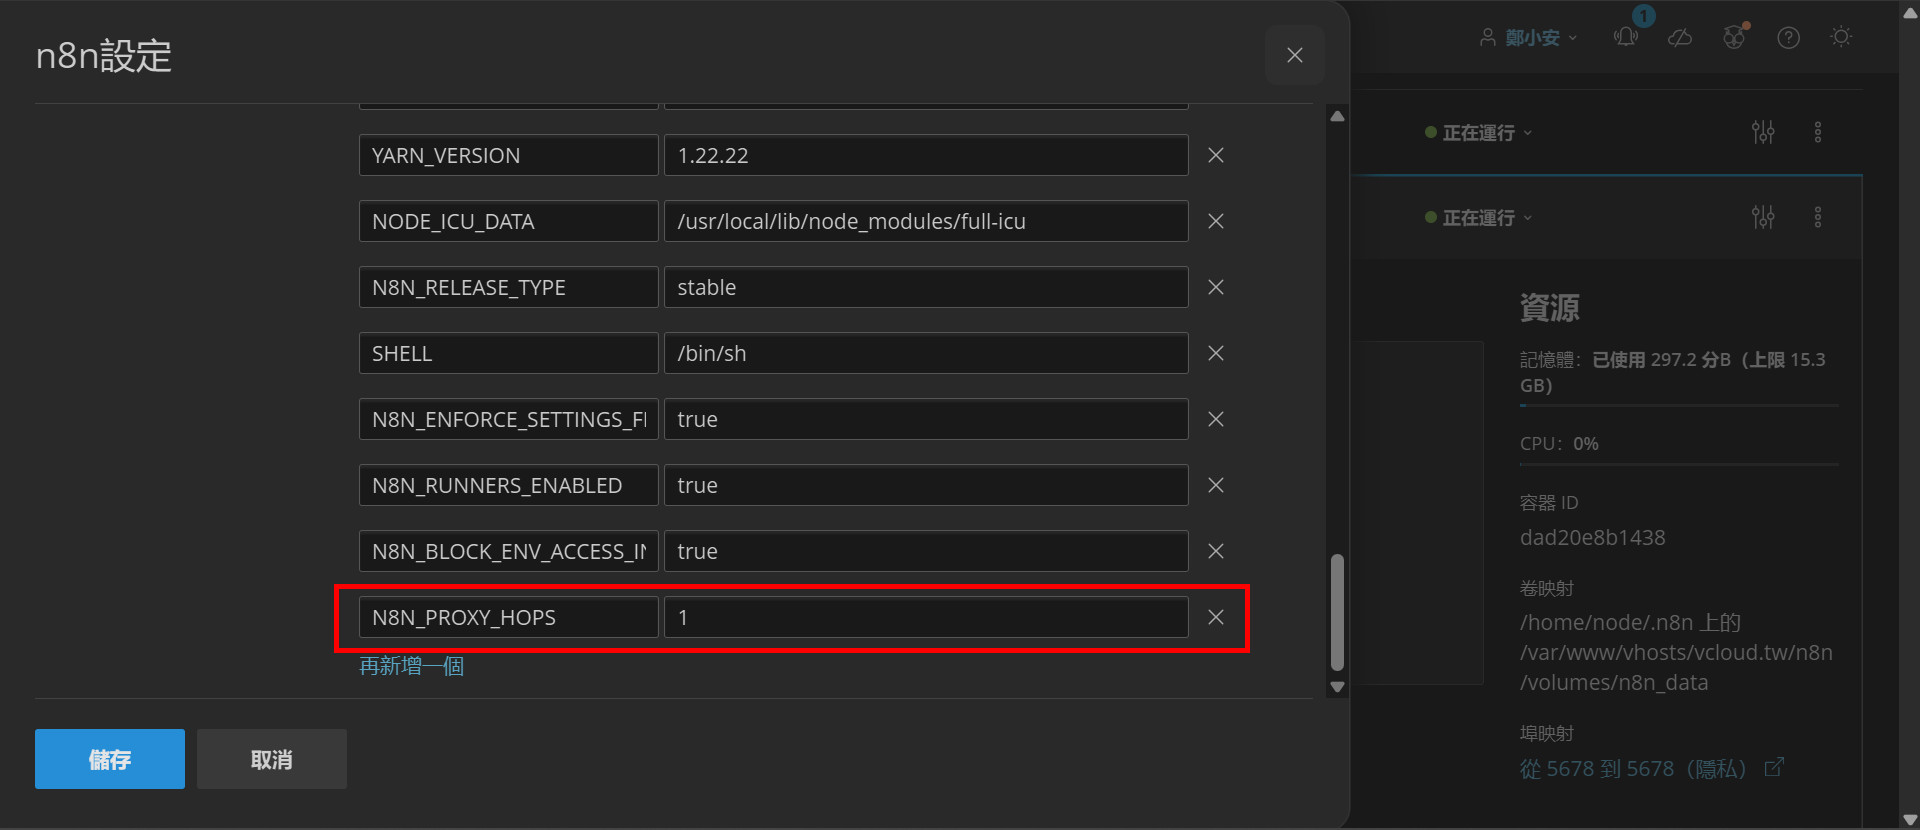Click the dialog scrollbar down arrow
The image size is (1920, 830).
click(1337, 687)
